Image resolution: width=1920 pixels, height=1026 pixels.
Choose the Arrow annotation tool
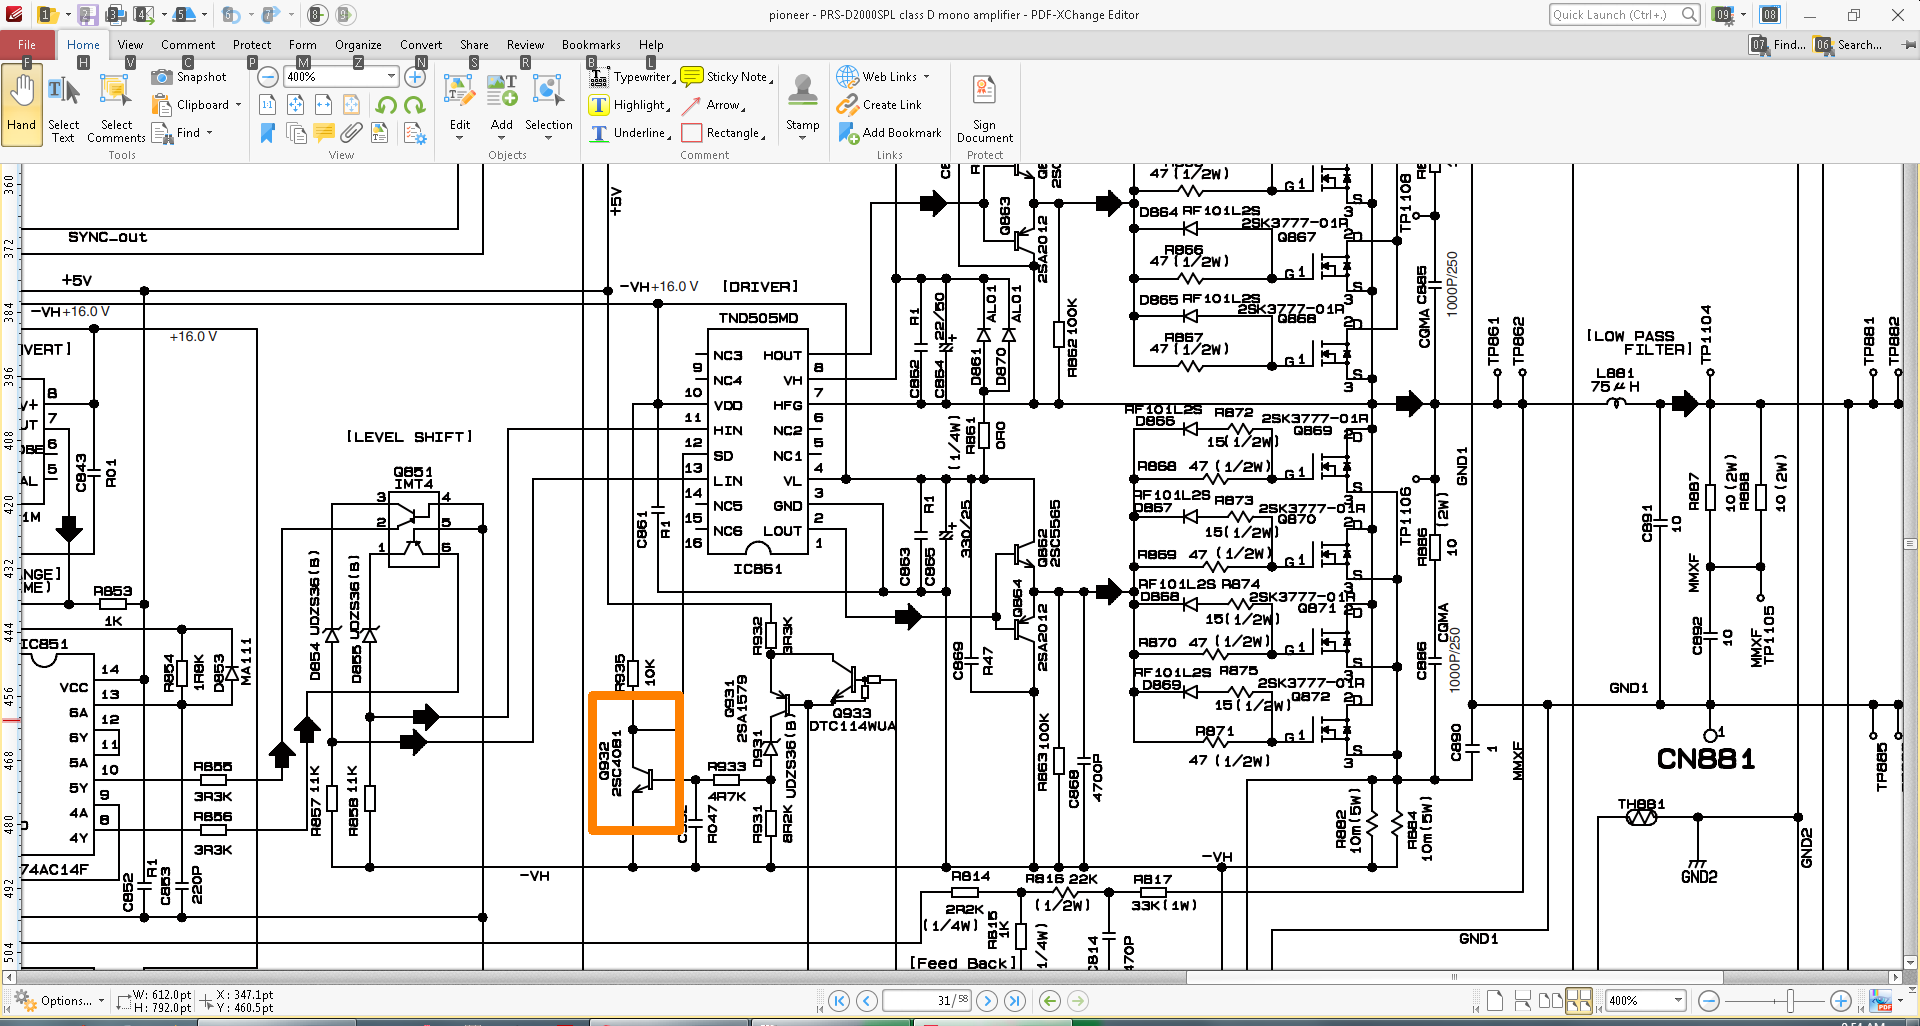pyautogui.click(x=713, y=105)
